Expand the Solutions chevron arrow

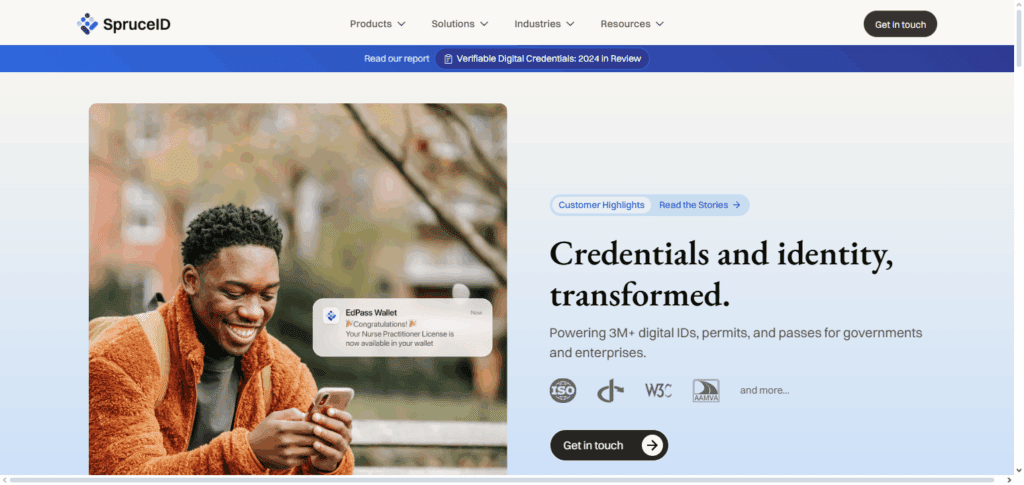(484, 24)
